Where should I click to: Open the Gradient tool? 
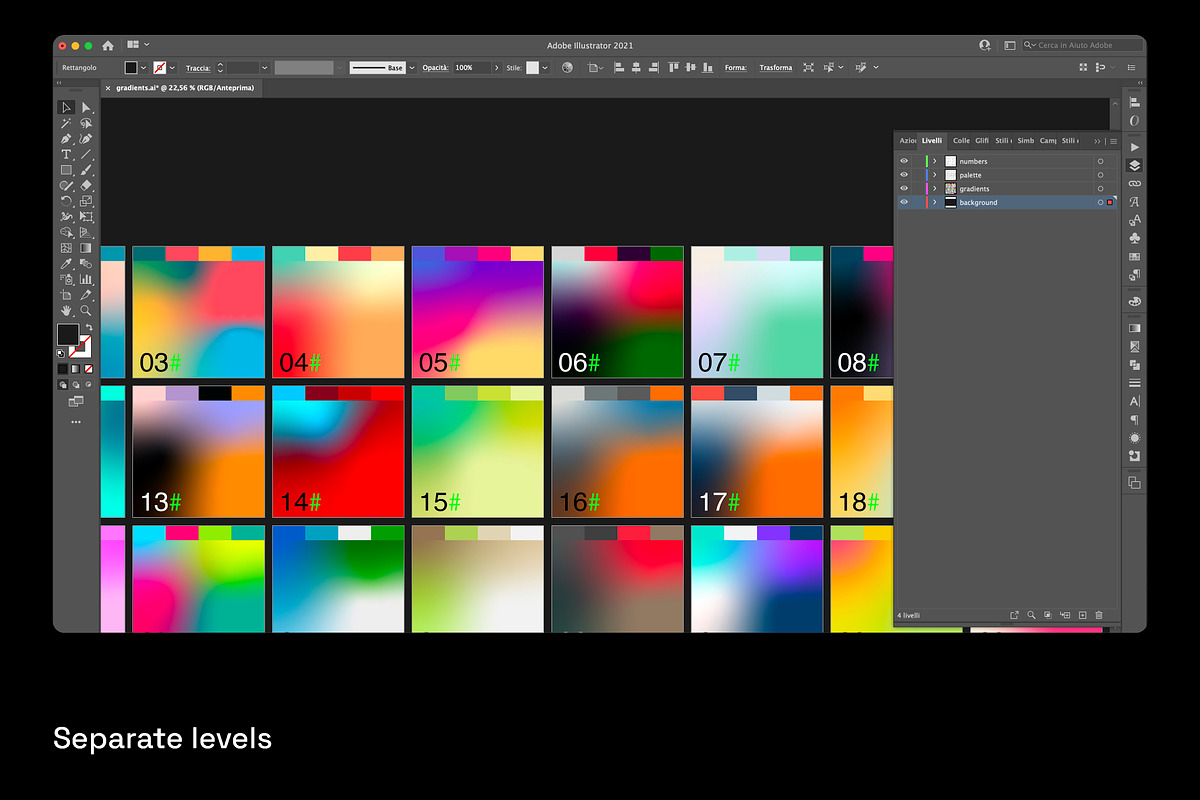86,246
